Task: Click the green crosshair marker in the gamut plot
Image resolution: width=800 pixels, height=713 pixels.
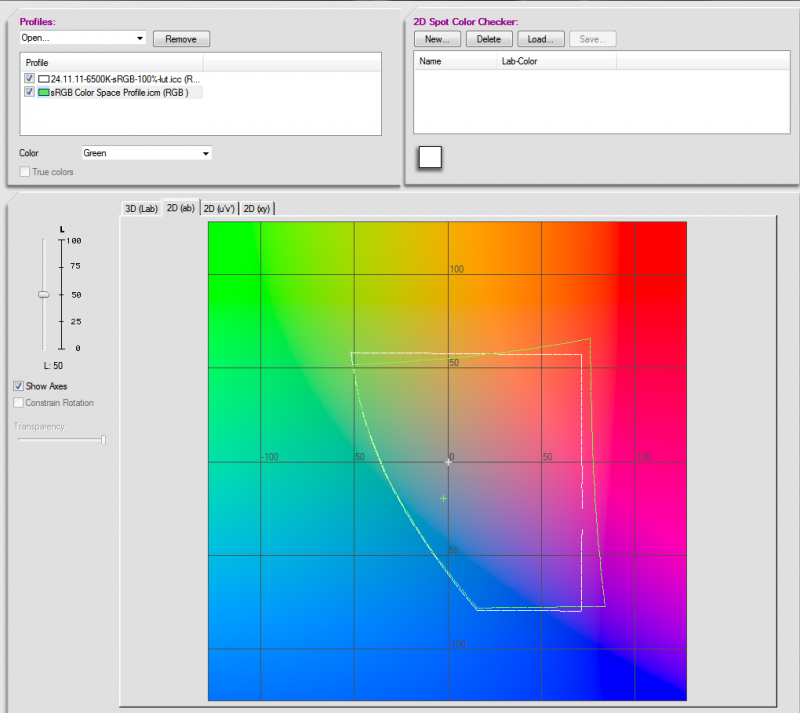Action: pos(443,498)
